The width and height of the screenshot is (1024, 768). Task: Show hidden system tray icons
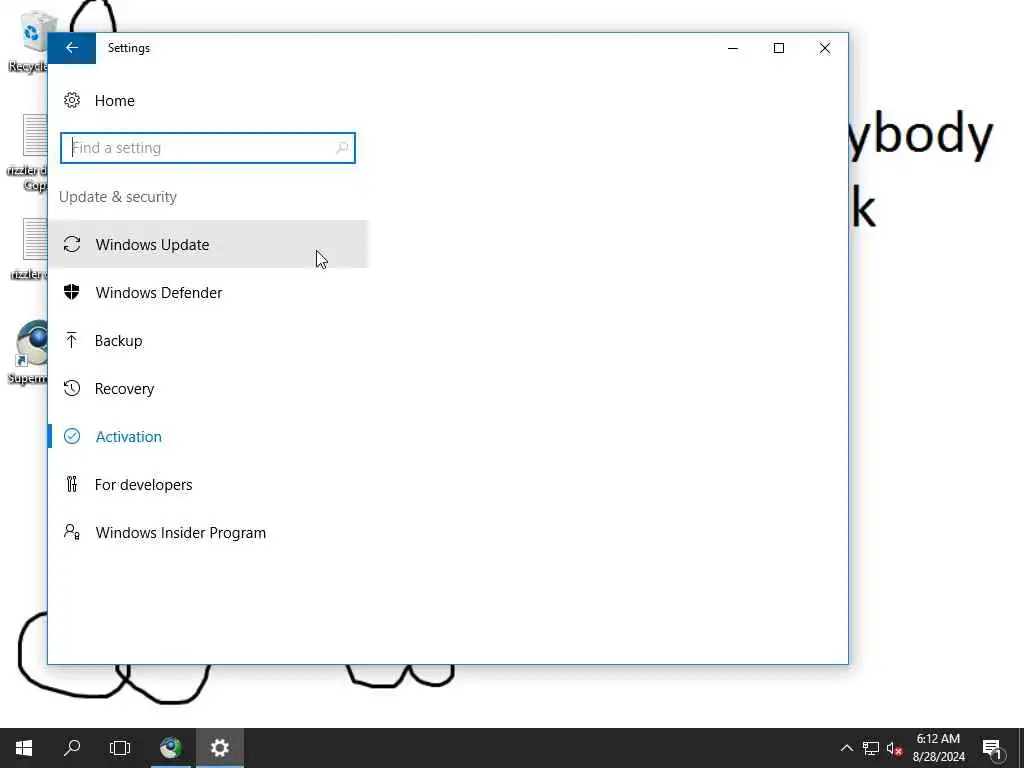coord(846,748)
